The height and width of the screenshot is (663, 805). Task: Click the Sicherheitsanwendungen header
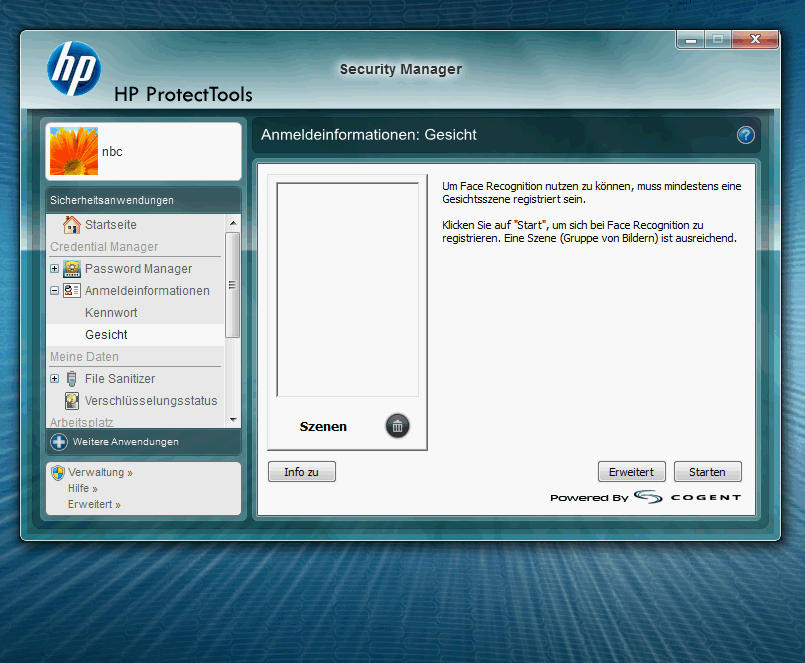pos(143,200)
